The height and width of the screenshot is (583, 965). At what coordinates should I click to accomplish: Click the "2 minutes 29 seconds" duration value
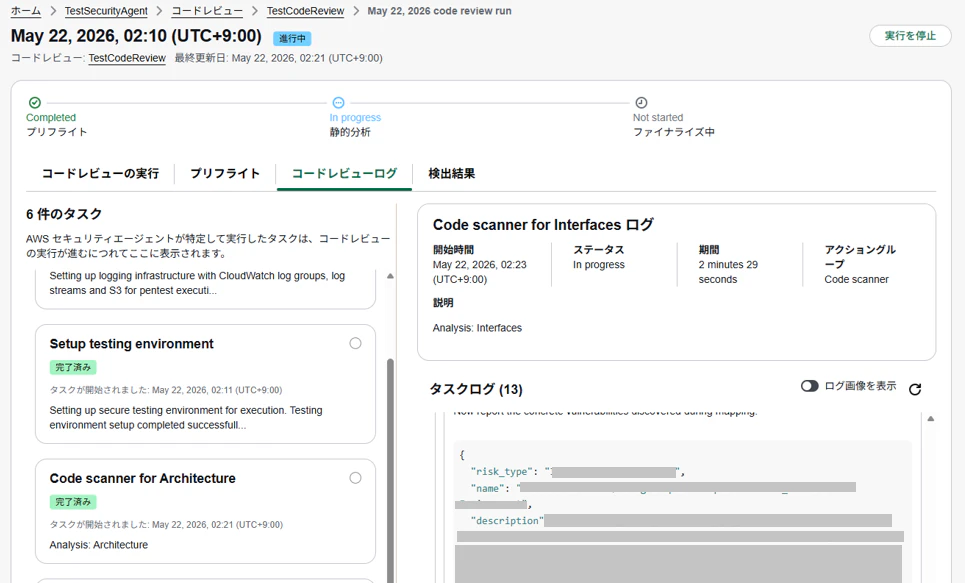pos(728,271)
